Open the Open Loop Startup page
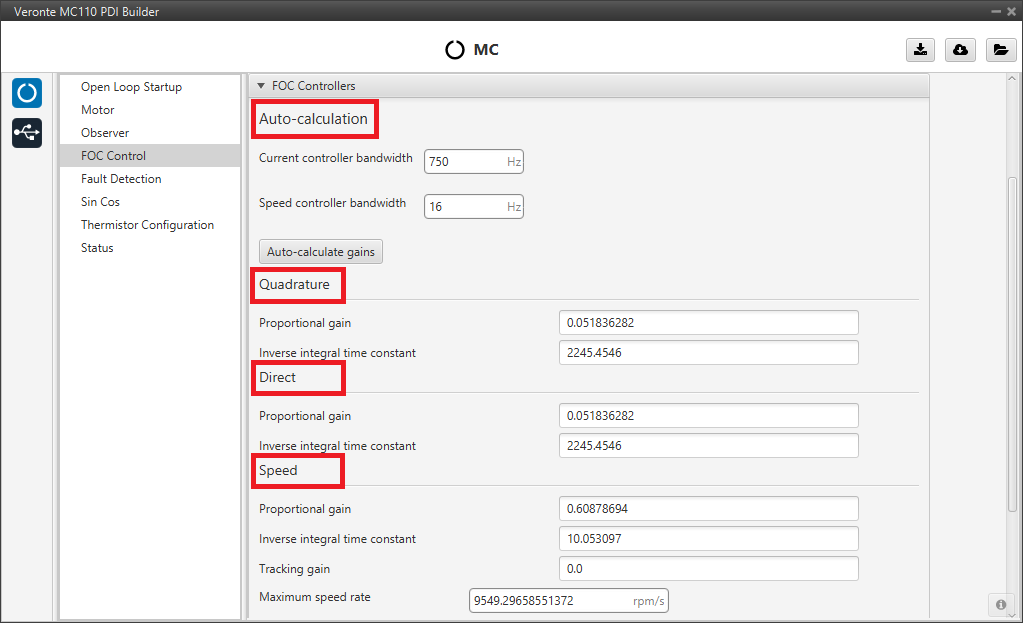 click(x=131, y=87)
